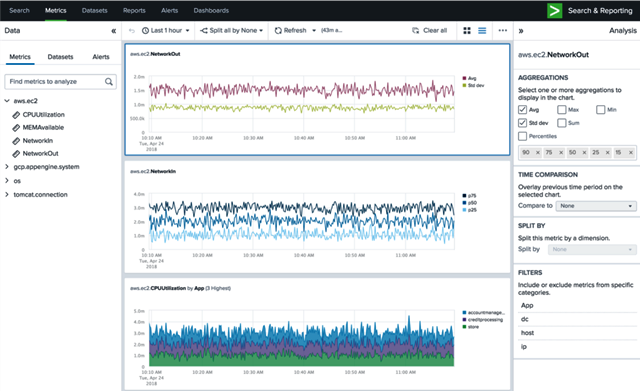Collapse the aws.ec2 tree node
640x391 pixels.
pos(7,101)
